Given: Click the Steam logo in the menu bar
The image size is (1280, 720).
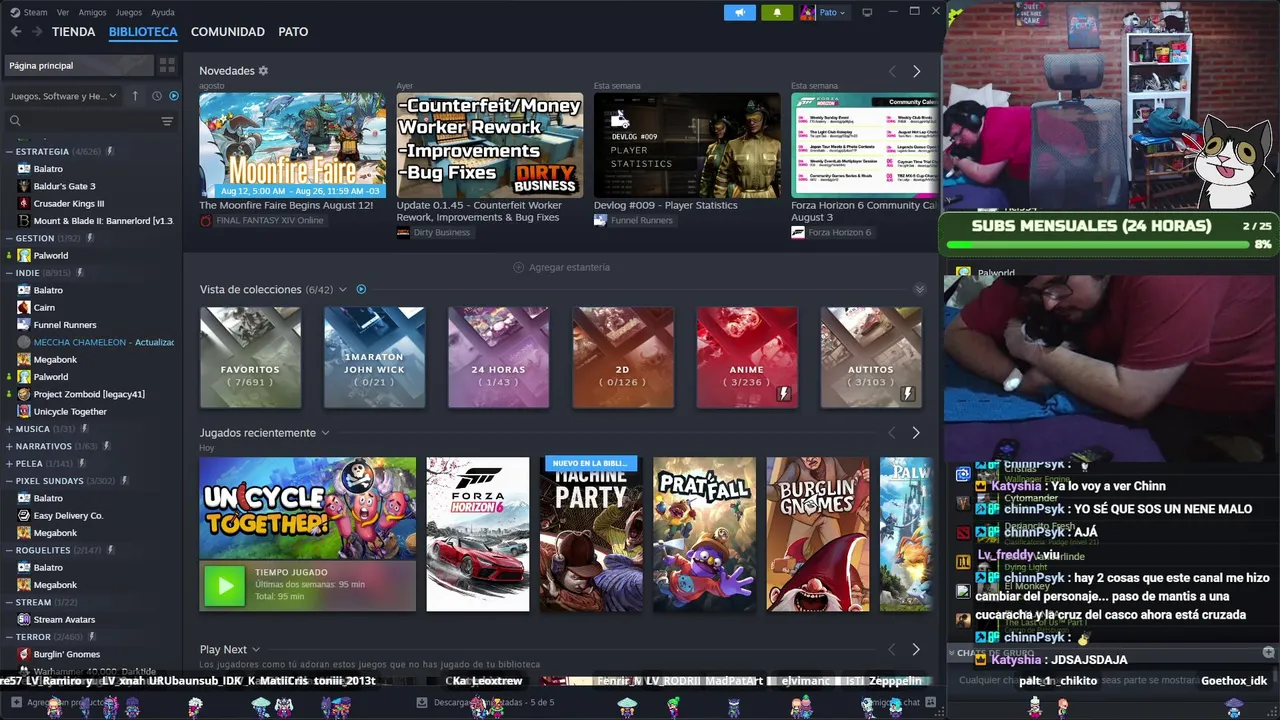Looking at the screenshot, I should pos(15,12).
